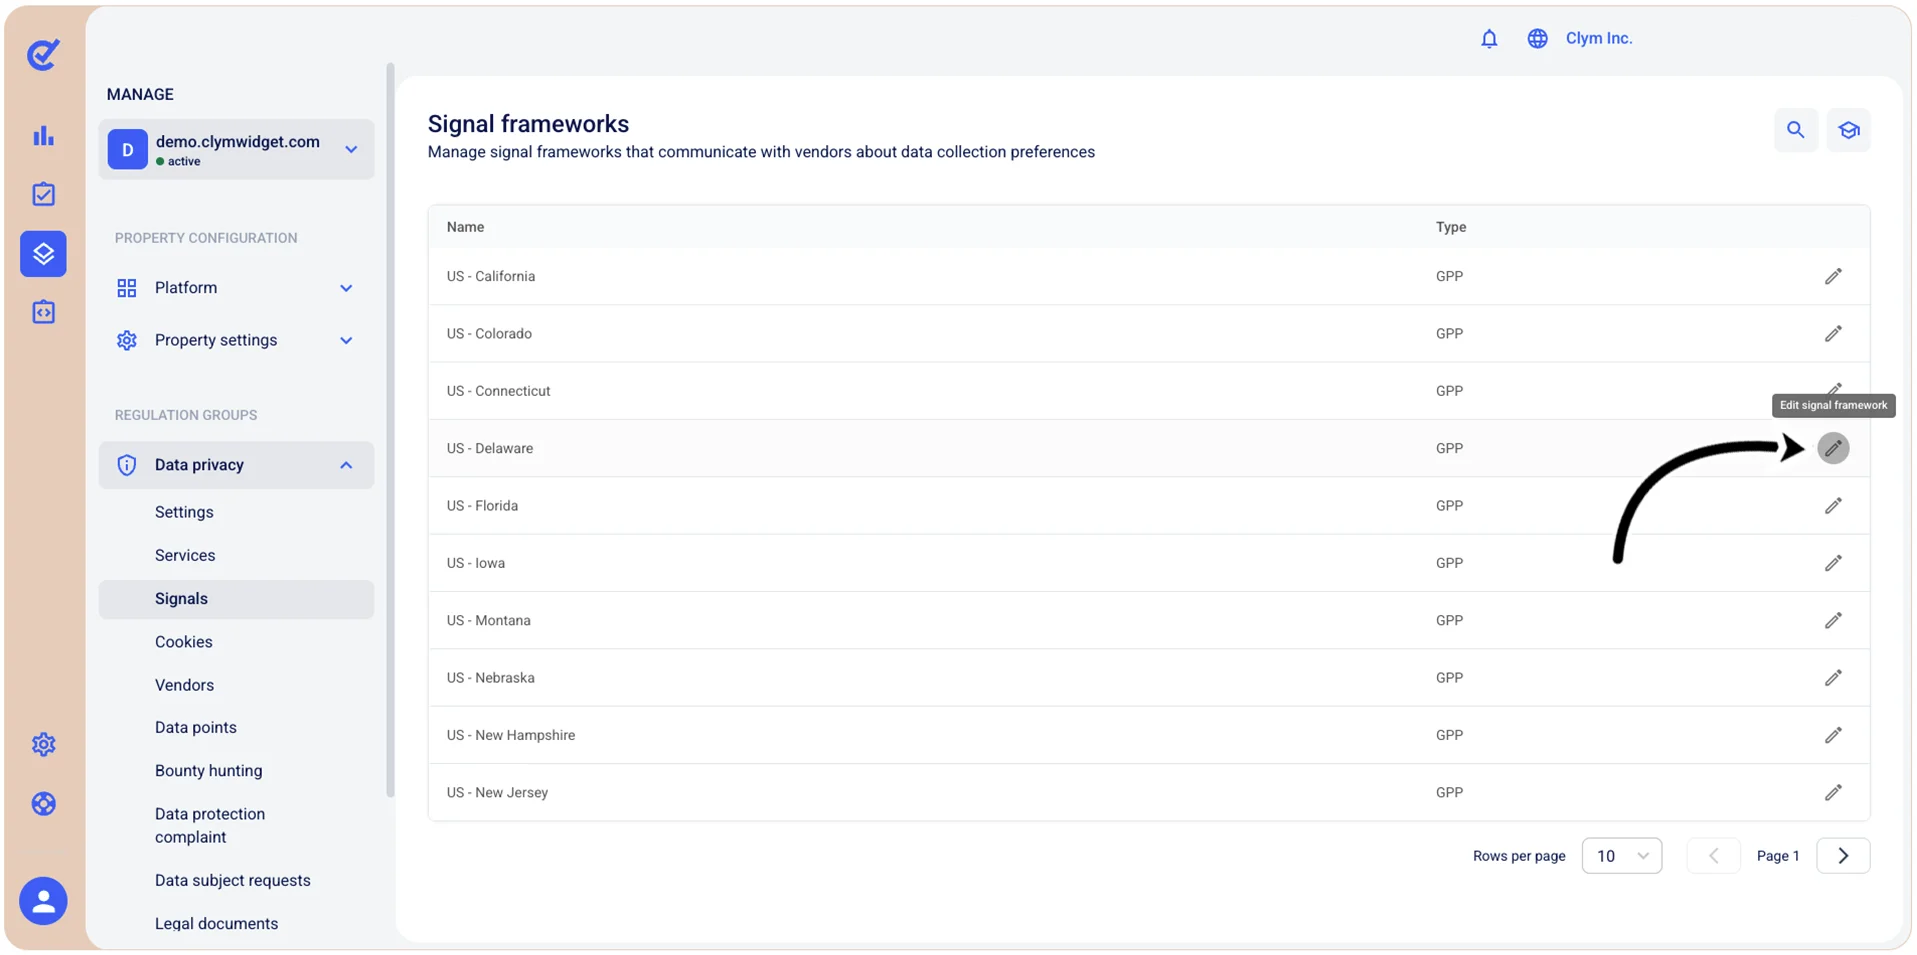Open the bar chart dashboard icon
This screenshot has height=955, width=1917.
[x=43, y=136]
